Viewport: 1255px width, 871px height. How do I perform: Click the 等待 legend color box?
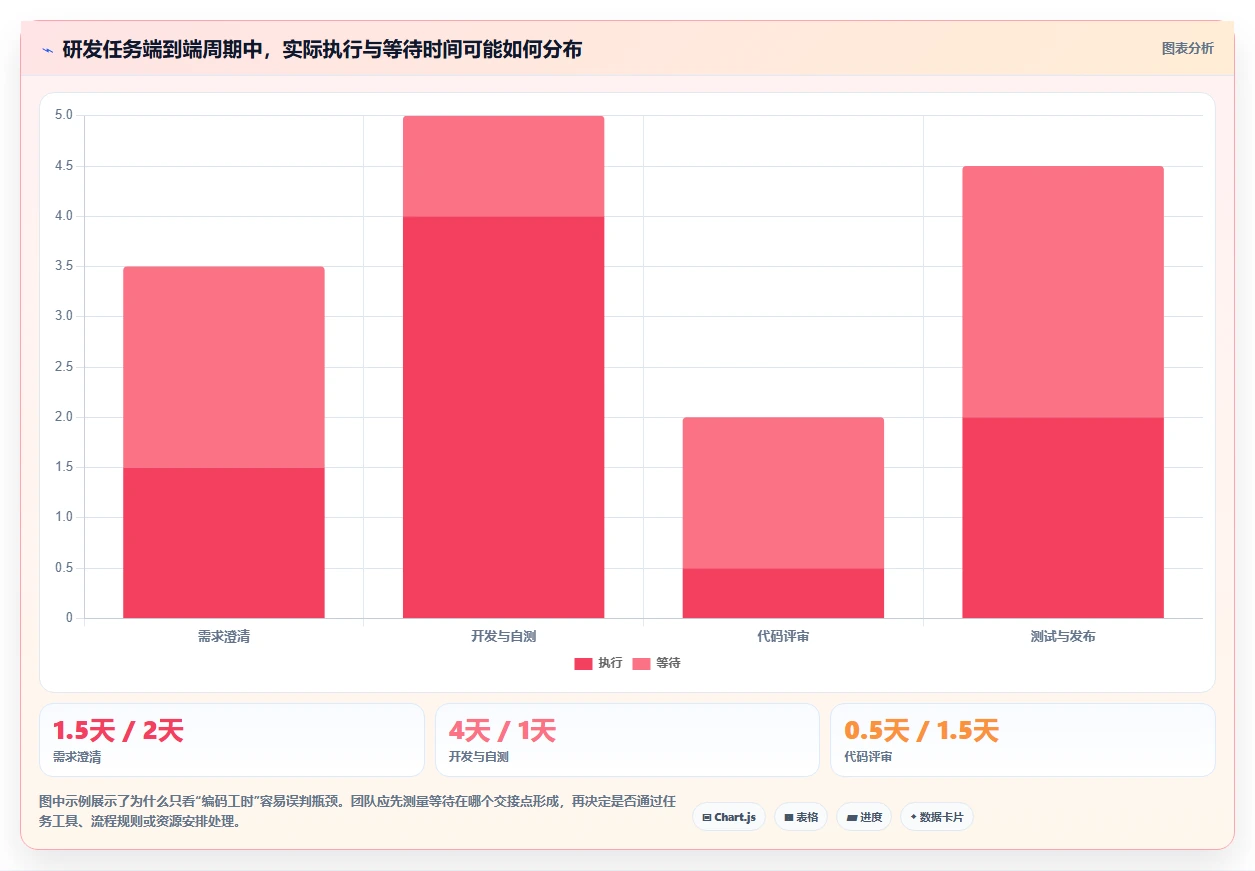[x=641, y=664]
